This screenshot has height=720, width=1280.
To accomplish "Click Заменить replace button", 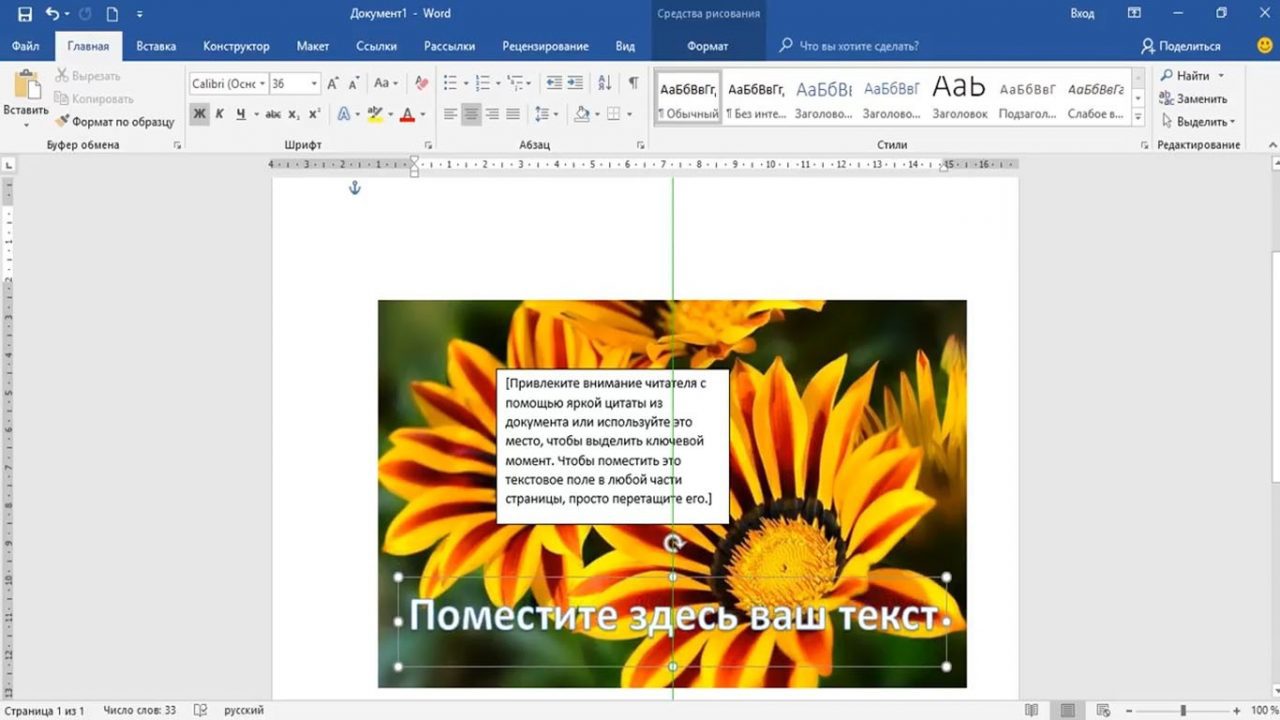I will 1193,99.
